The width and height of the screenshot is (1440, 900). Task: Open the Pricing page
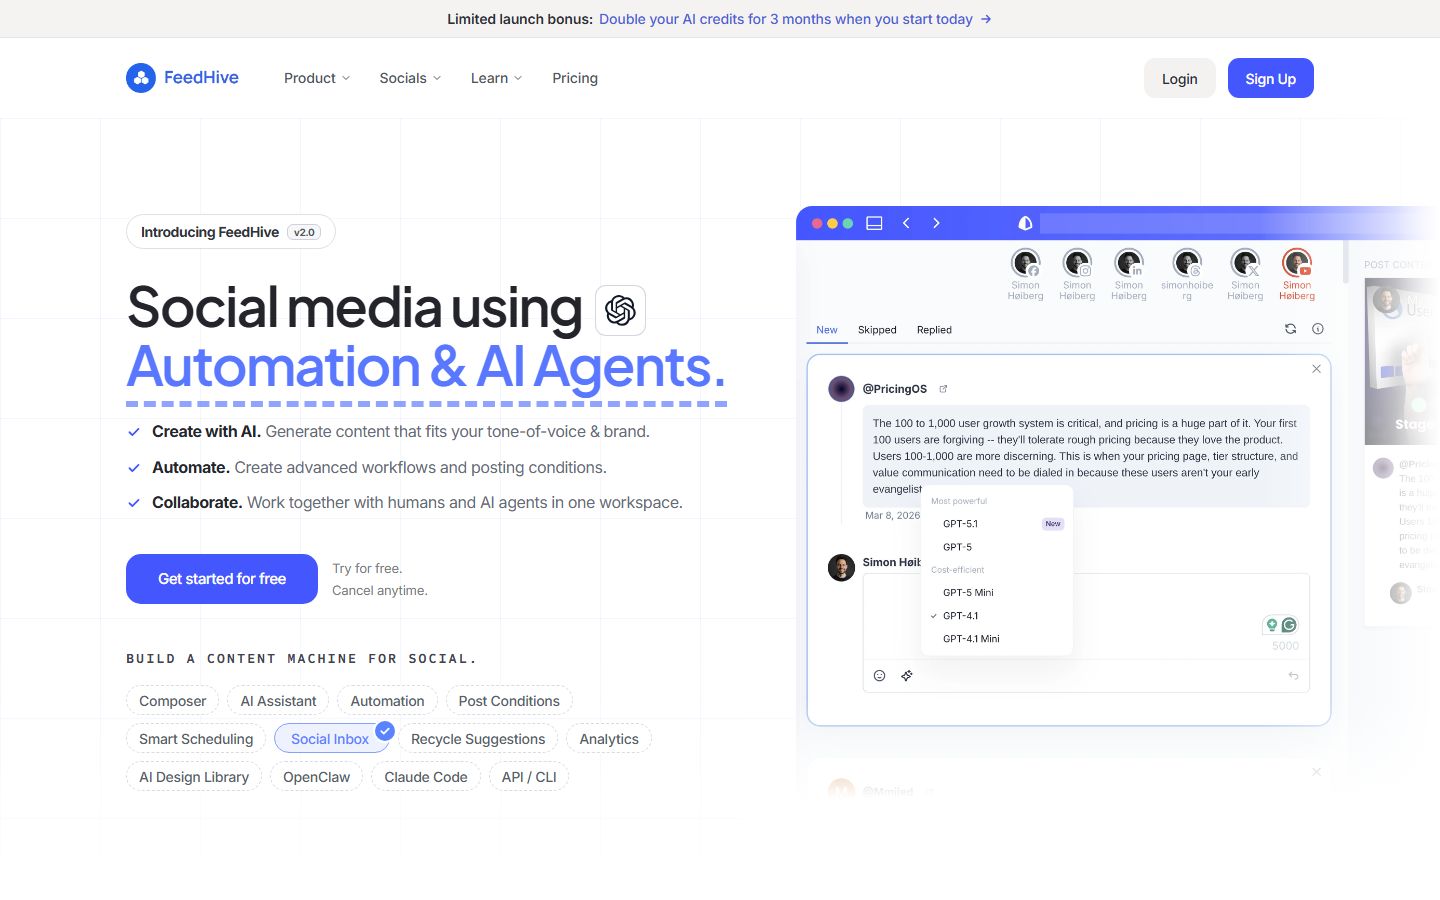click(x=575, y=78)
